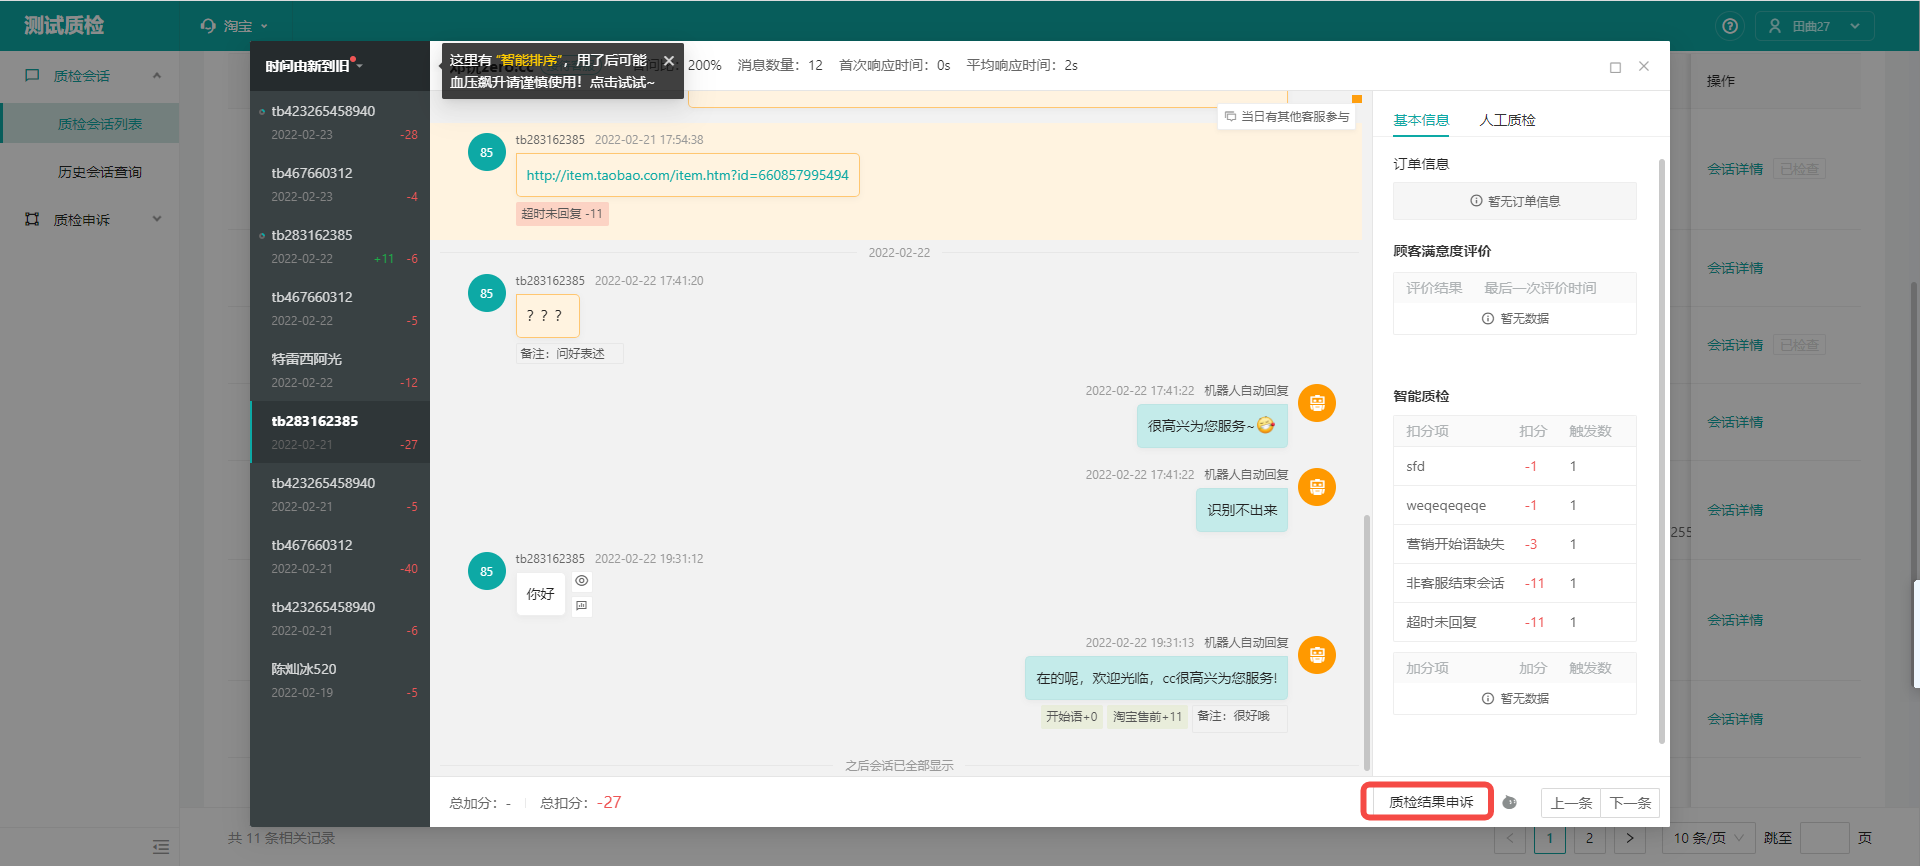Click the 备注：很好哦 note field
The height and width of the screenshot is (866, 1920).
1239,717
